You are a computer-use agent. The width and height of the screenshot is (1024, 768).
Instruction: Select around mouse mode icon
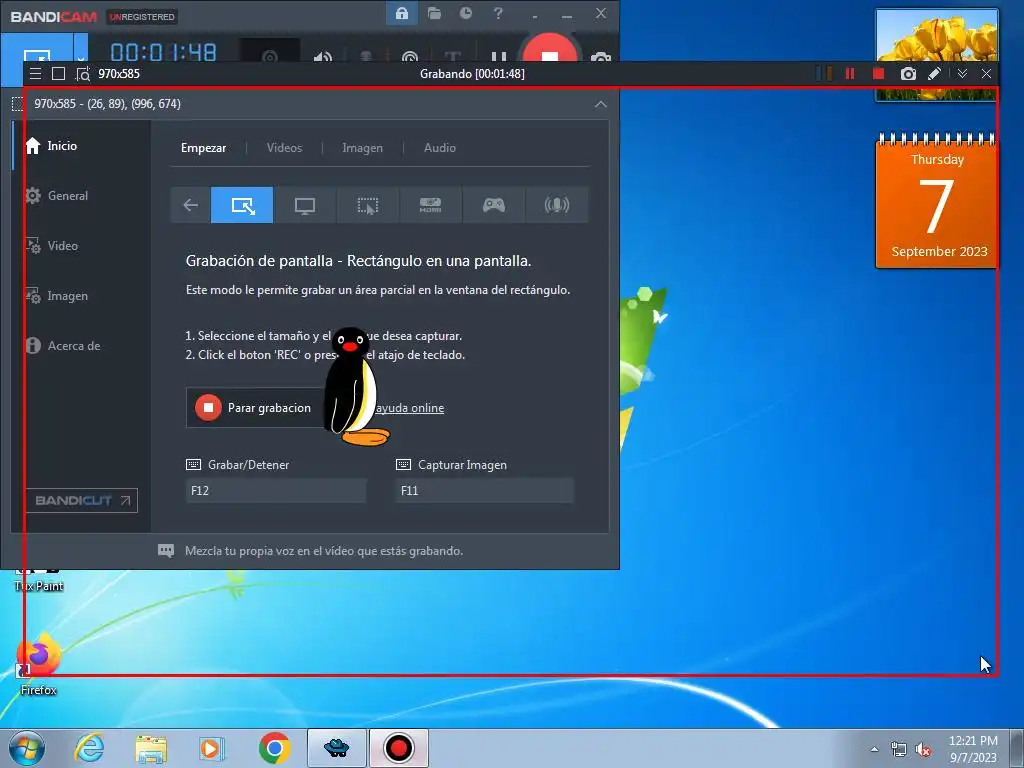point(368,205)
